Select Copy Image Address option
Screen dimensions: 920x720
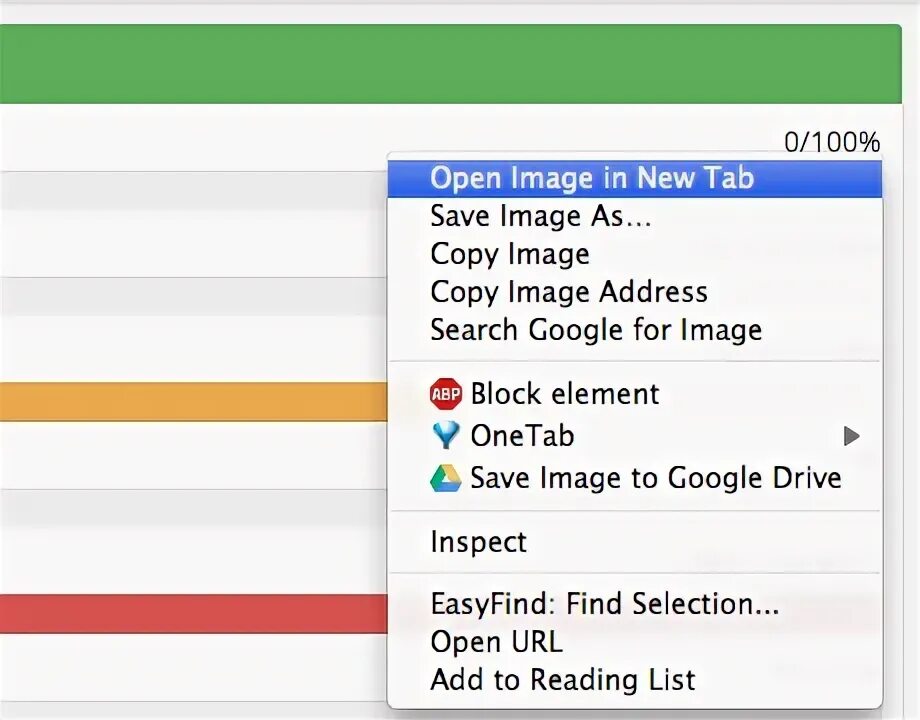pyautogui.click(x=568, y=292)
